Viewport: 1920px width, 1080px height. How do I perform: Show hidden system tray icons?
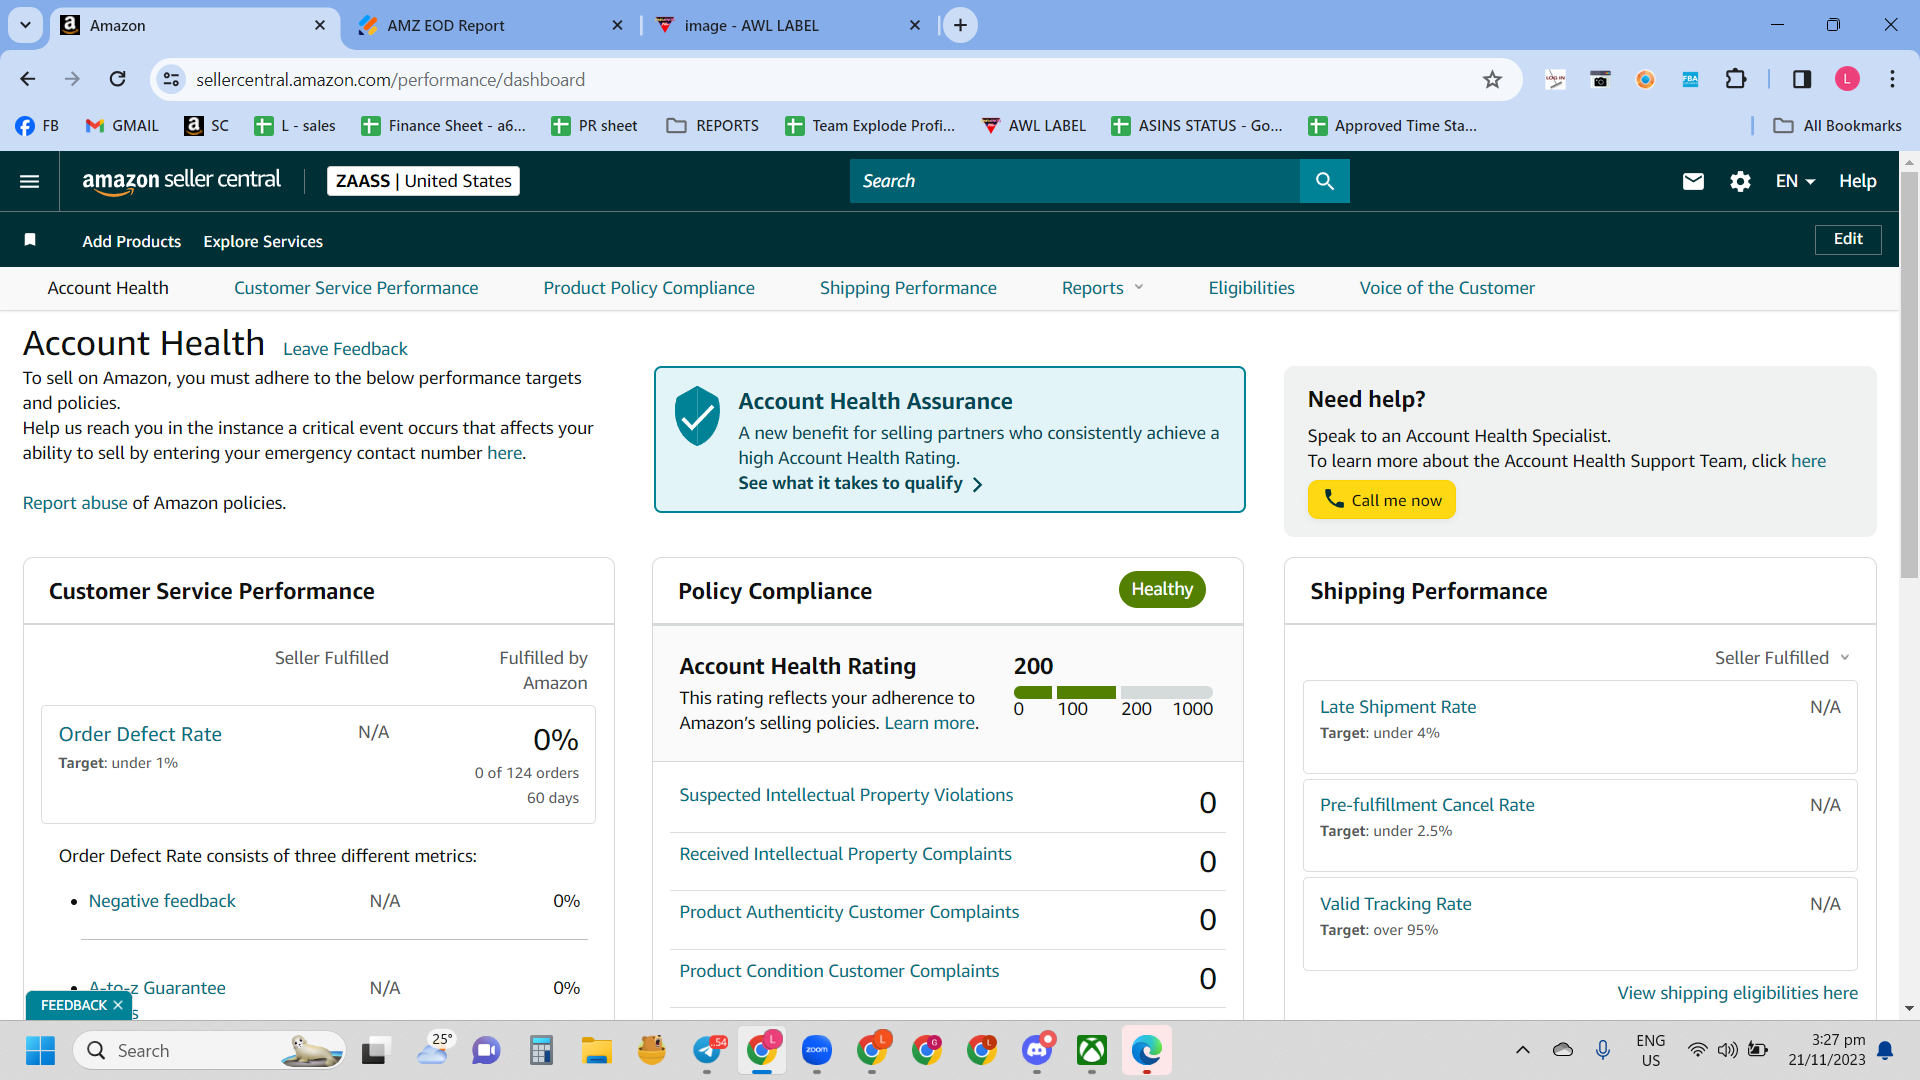click(1522, 1050)
